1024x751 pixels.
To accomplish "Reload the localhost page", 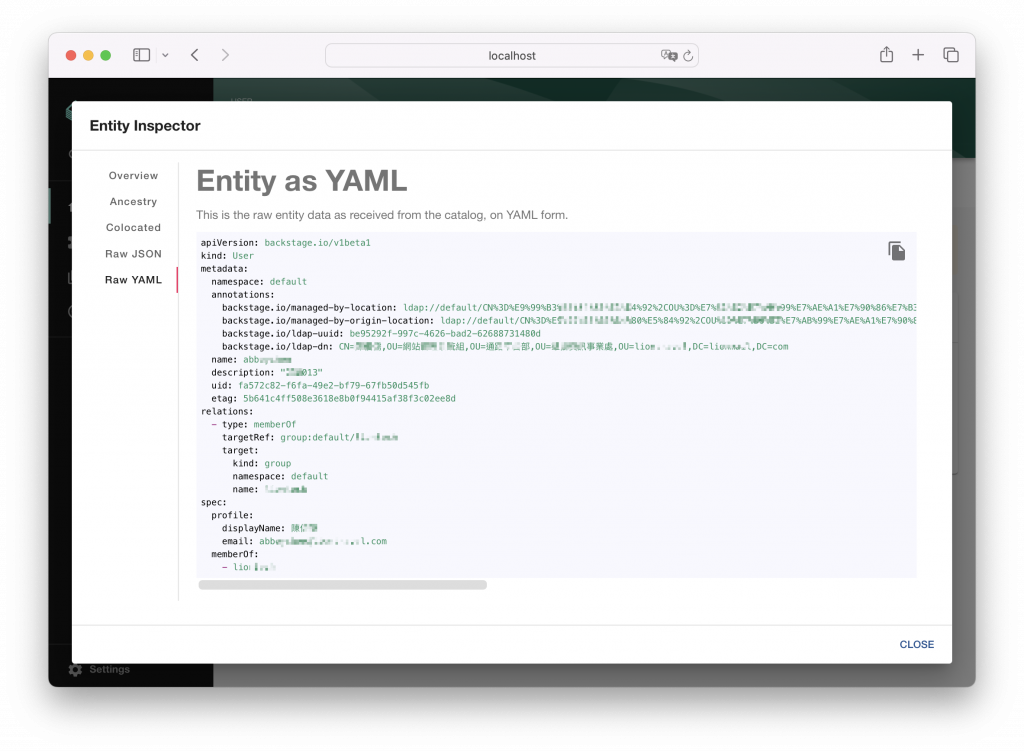I will (688, 56).
